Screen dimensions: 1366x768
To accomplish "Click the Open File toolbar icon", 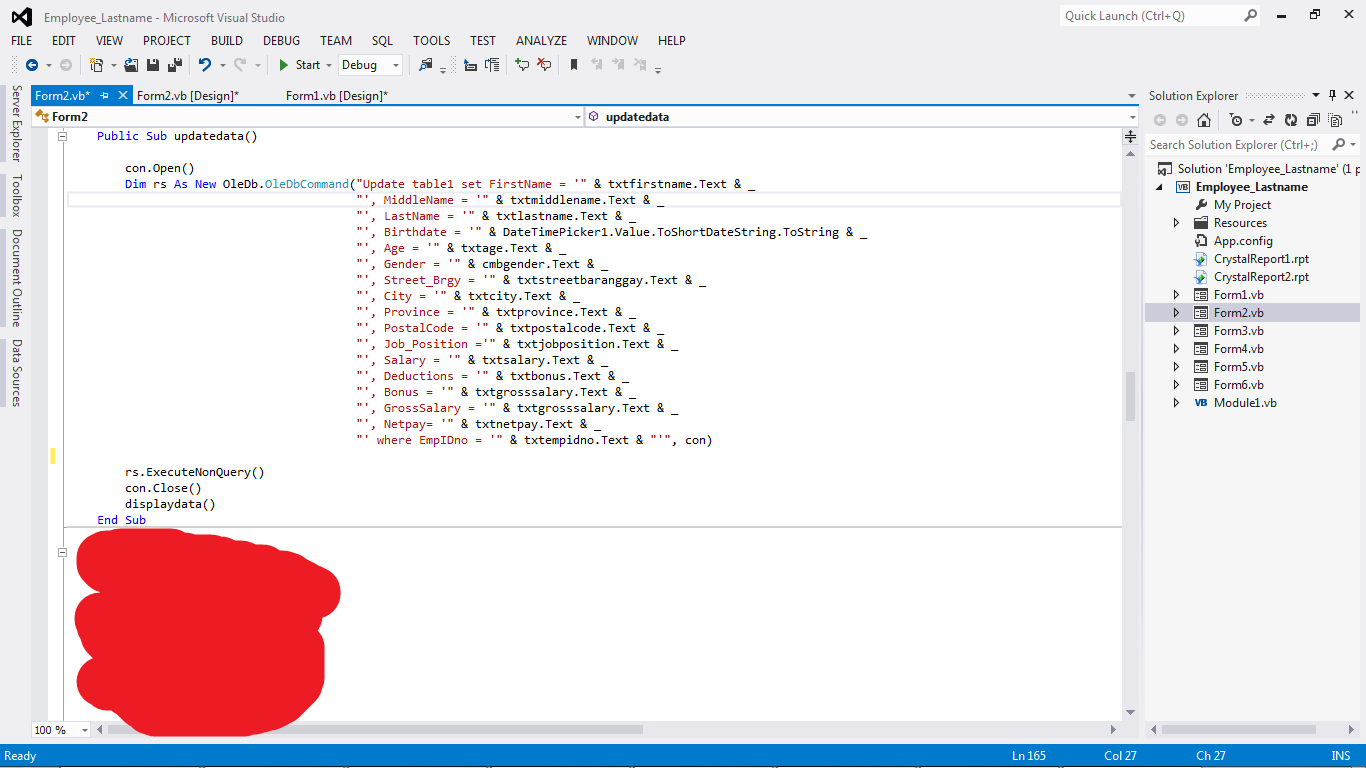I will [131, 65].
